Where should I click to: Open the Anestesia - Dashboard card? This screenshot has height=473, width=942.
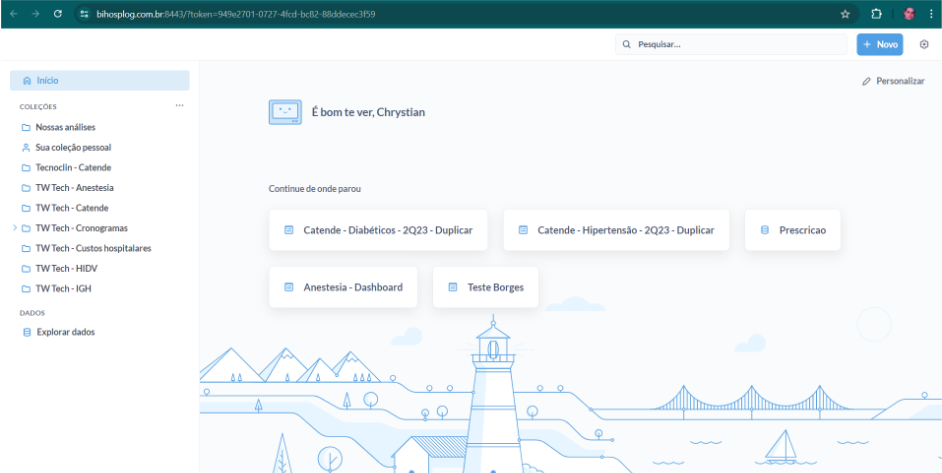(x=343, y=287)
